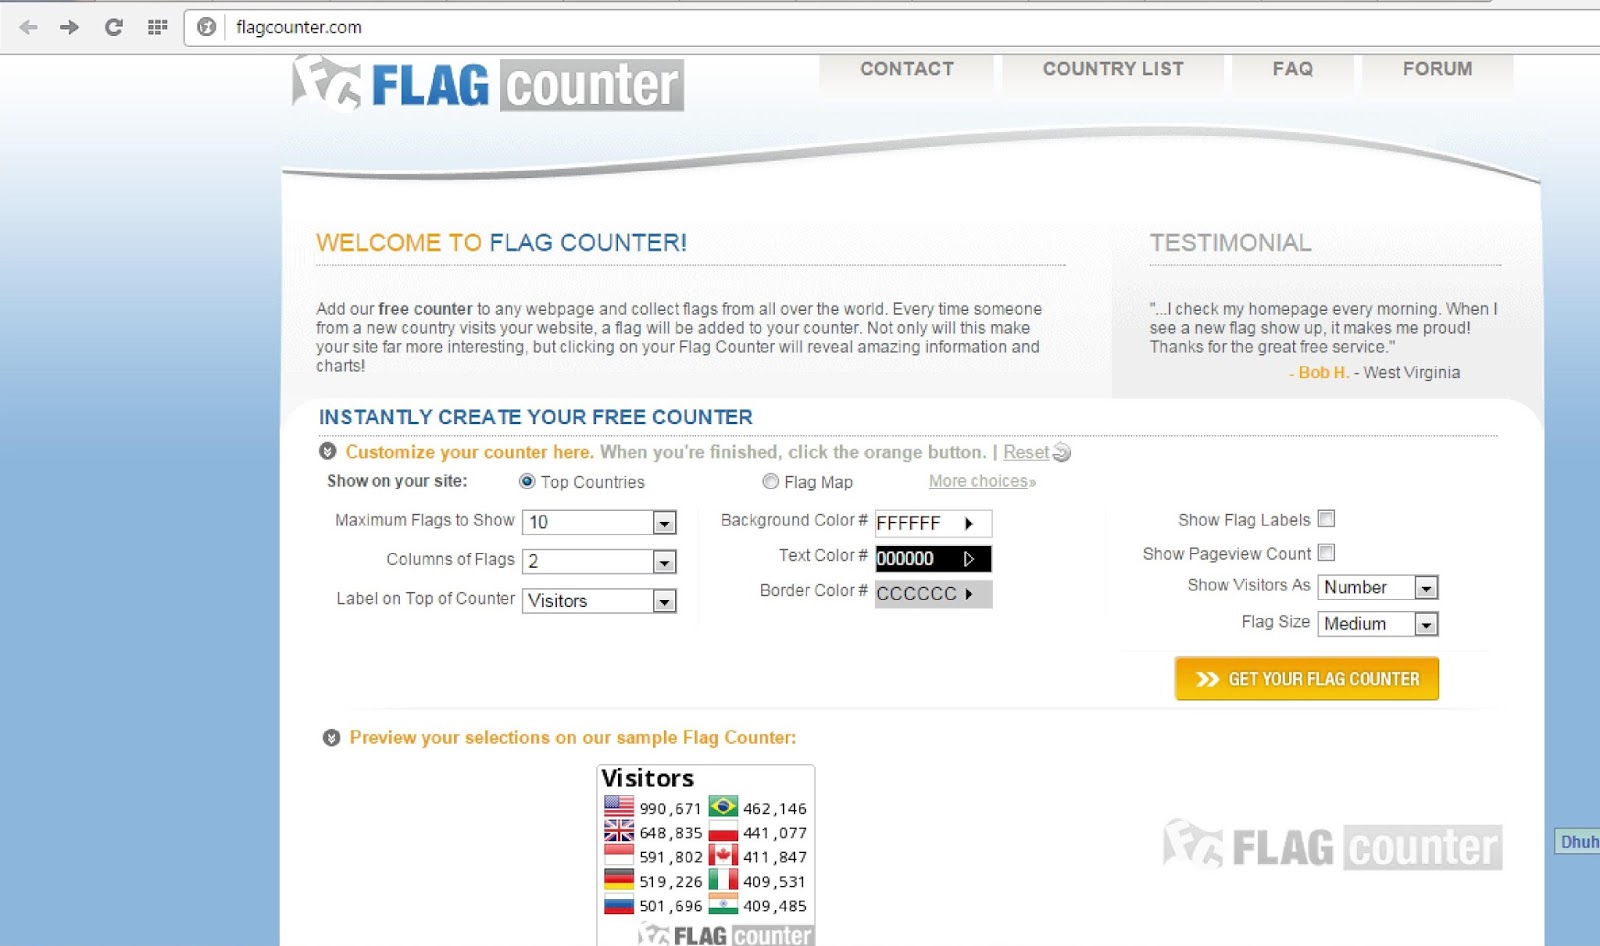The height and width of the screenshot is (946, 1600).
Task: Click the Poland flag beside 441,077
Action: 723,831
